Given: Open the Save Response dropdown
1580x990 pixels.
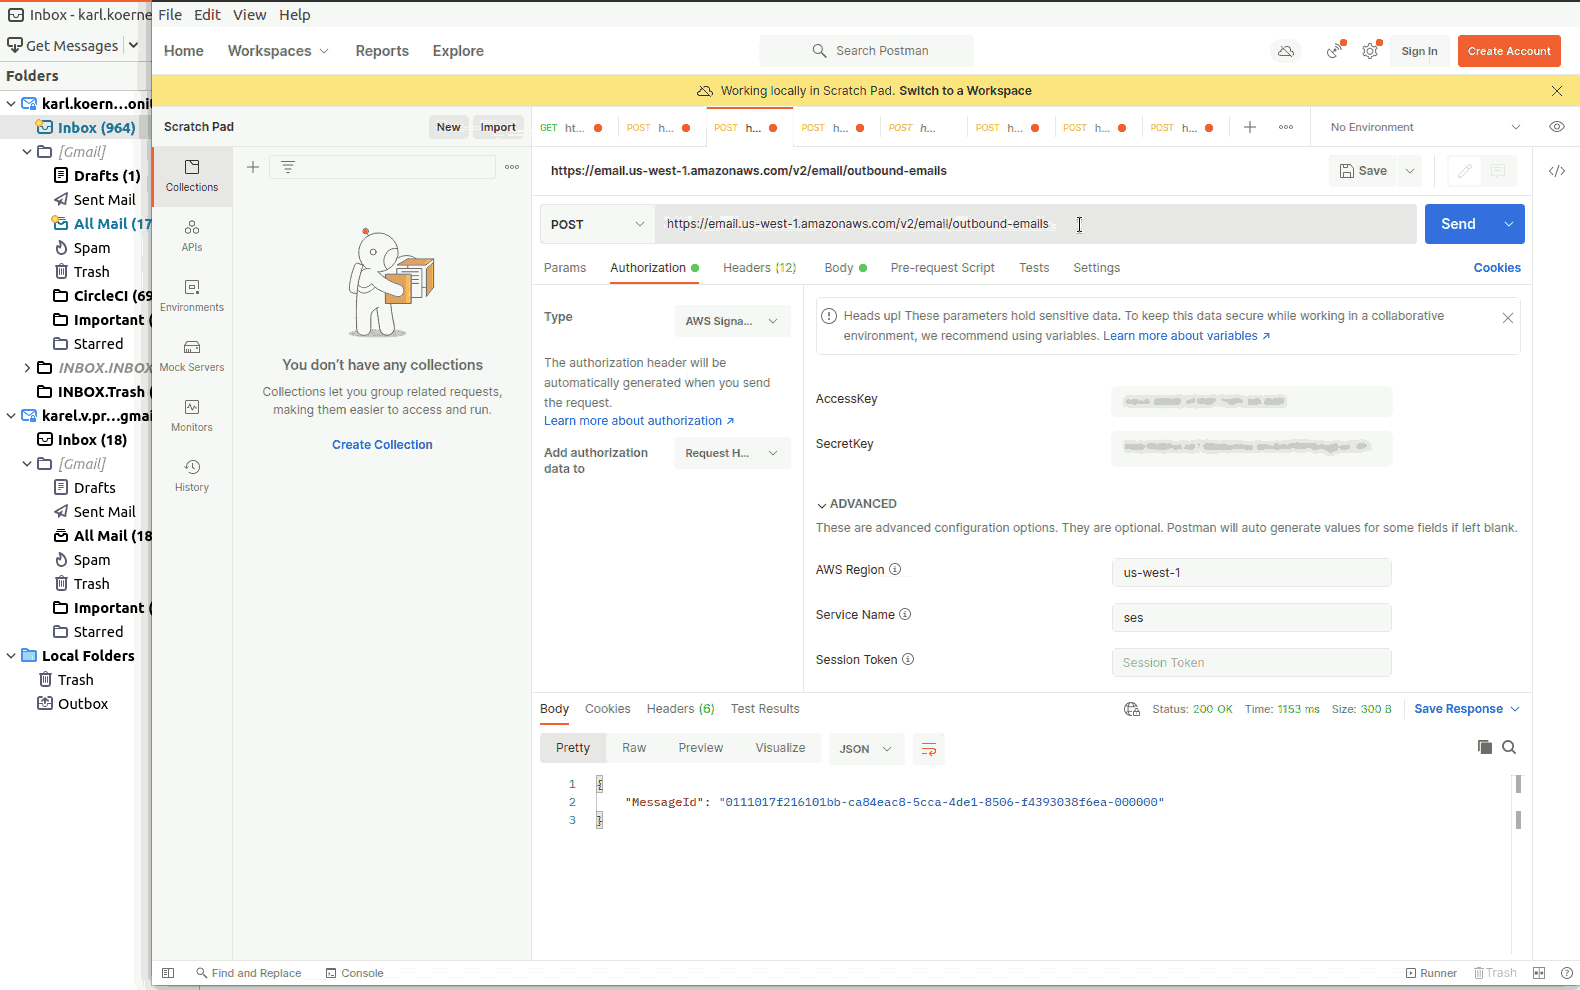Looking at the screenshot, I should [x=1467, y=709].
